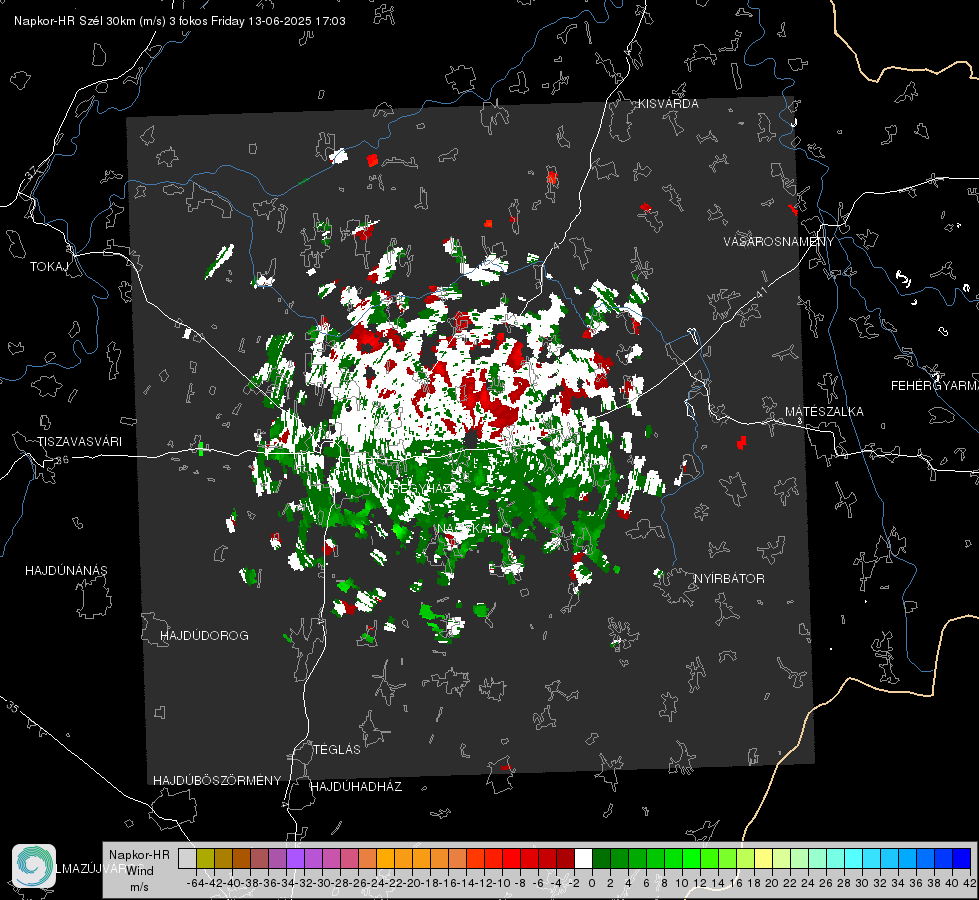Viewport: 979px width, 900px height.
Task: Select the FEHÉRGYARMAT town label
Action: coord(934,386)
